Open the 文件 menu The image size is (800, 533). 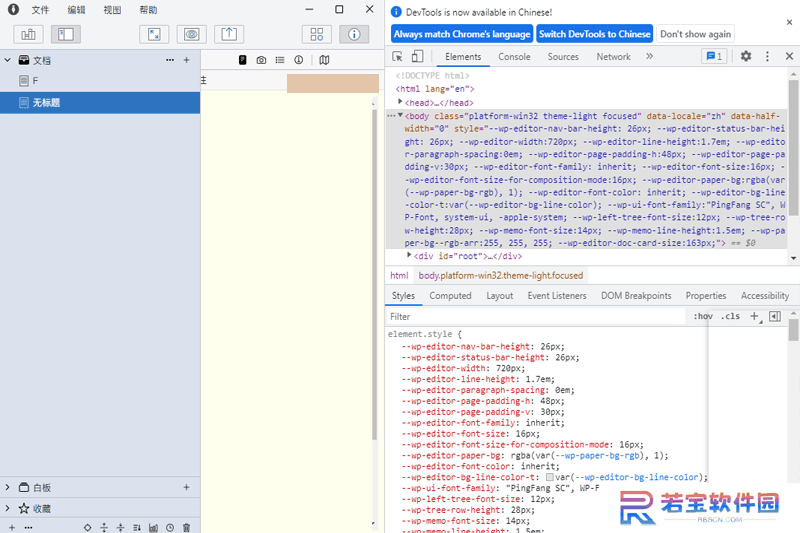pos(40,10)
